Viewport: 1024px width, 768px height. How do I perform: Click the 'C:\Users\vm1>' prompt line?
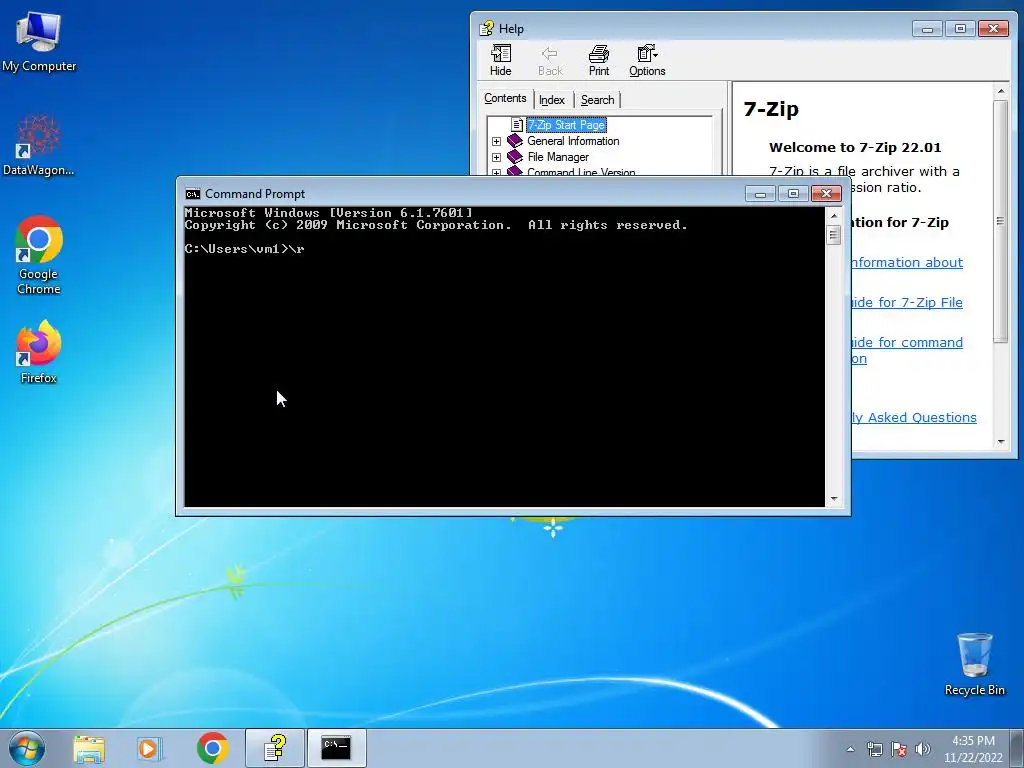[244, 249]
